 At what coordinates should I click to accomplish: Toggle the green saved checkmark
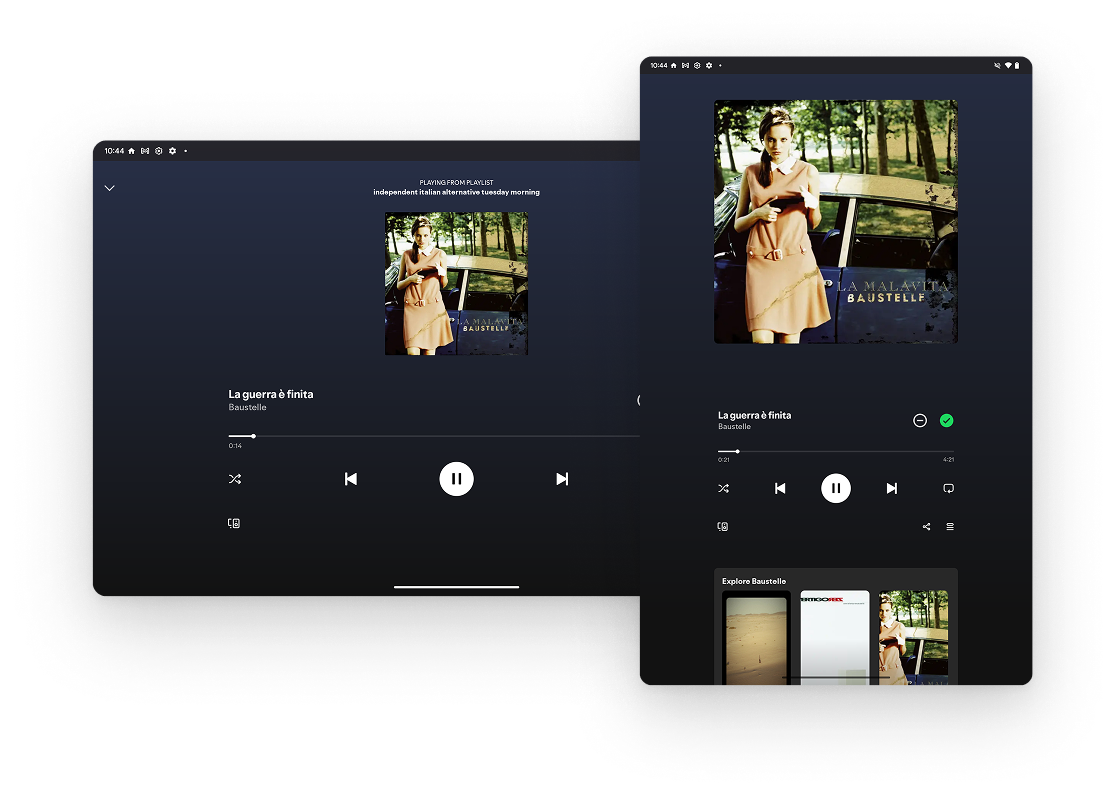click(947, 420)
